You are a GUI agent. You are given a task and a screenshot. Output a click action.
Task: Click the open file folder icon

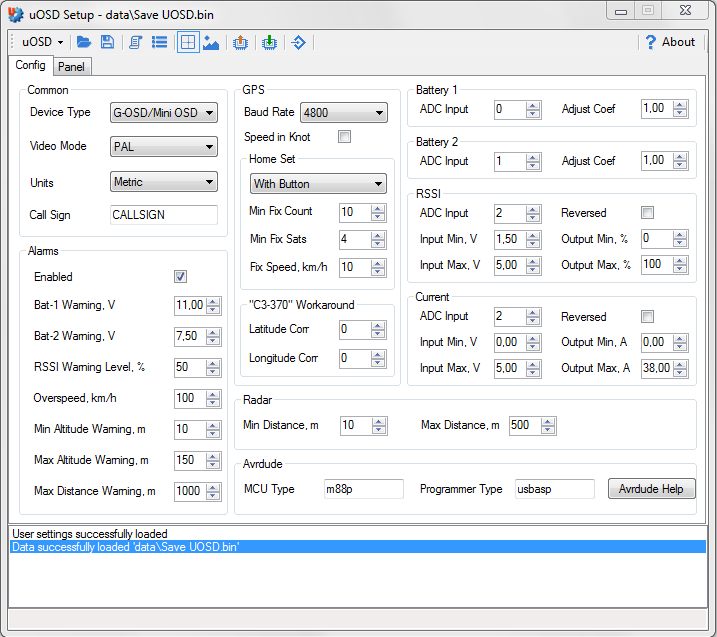(84, 42)
